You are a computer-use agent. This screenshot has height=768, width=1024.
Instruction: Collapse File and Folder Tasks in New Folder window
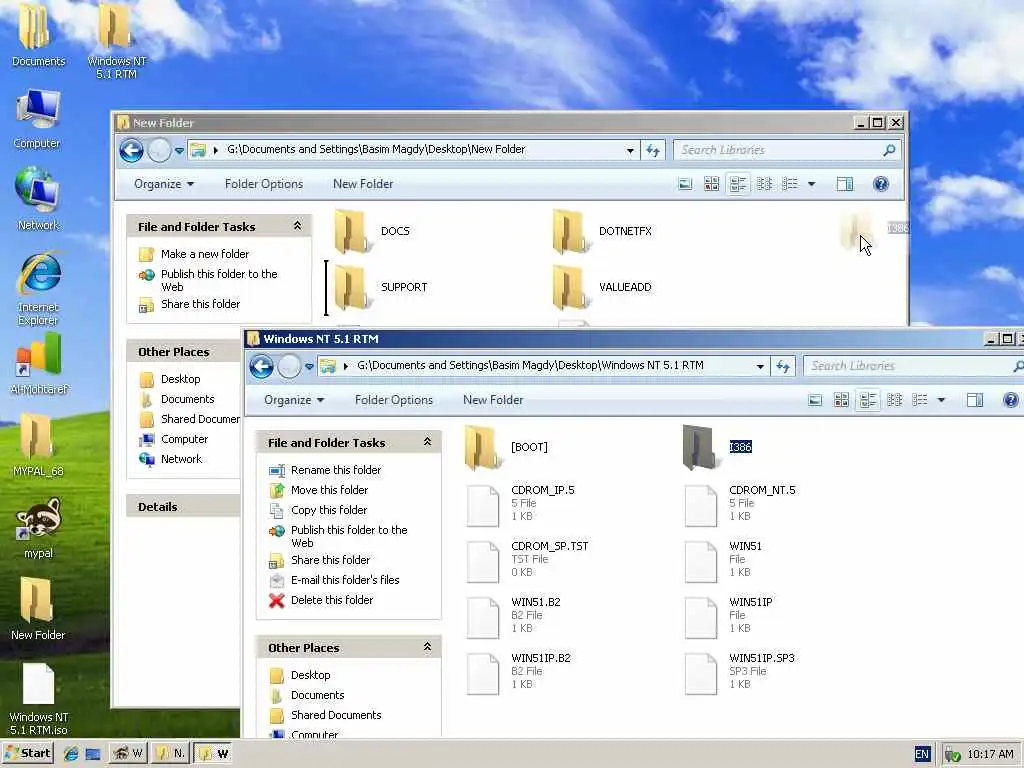[297, 226]
